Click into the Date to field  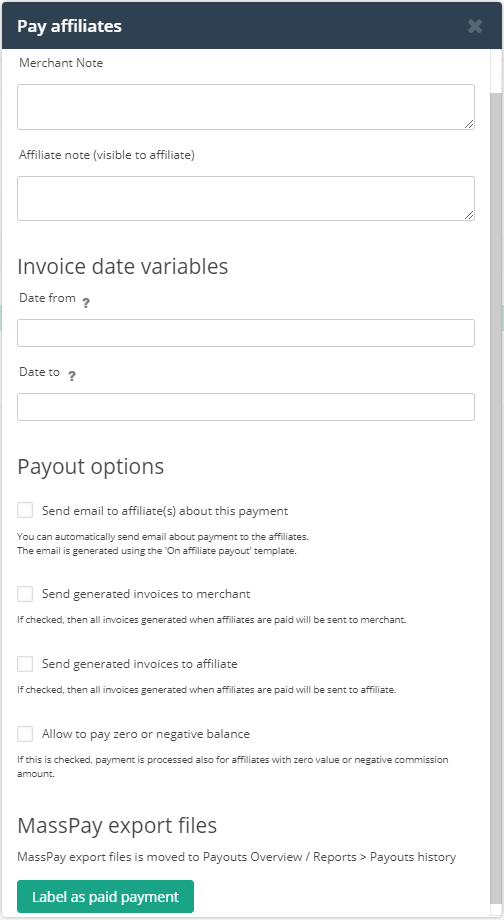click(x=246, y=407)
